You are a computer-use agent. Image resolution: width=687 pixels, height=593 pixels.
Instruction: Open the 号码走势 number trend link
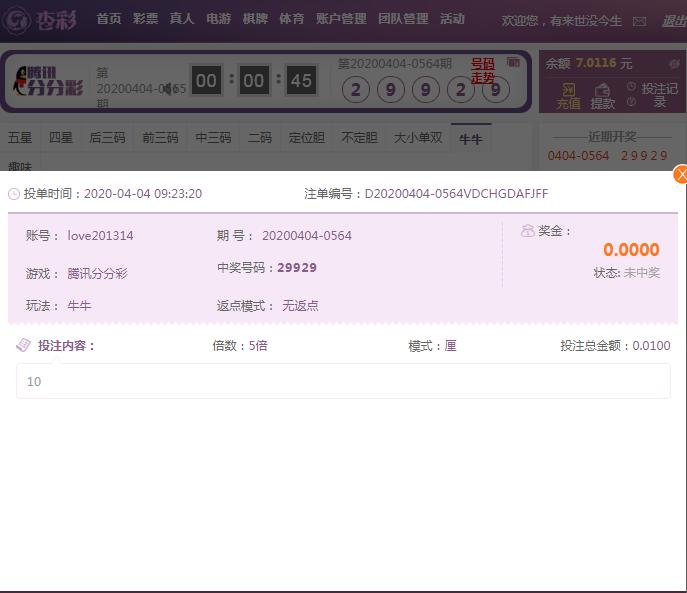pos(483,70)
